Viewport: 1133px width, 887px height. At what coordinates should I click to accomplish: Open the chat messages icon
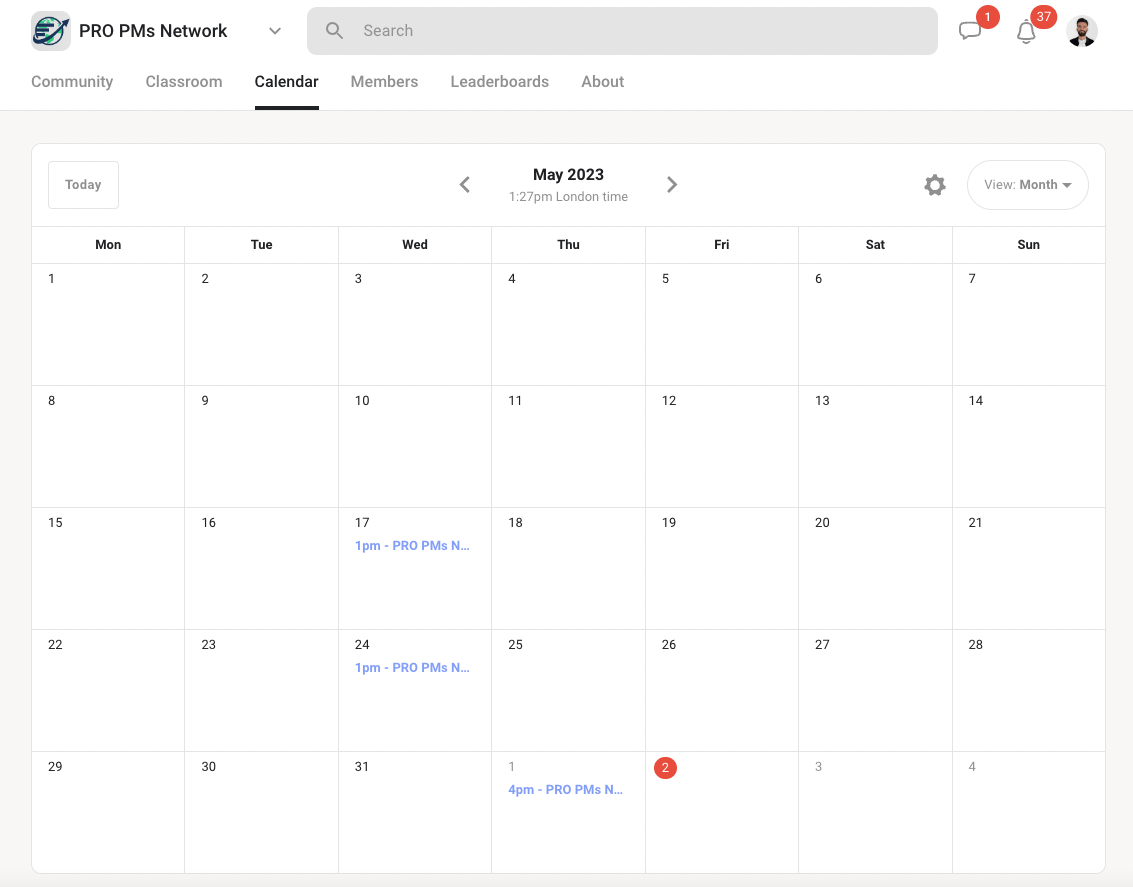pyautogui.click(x=970, y=31)
